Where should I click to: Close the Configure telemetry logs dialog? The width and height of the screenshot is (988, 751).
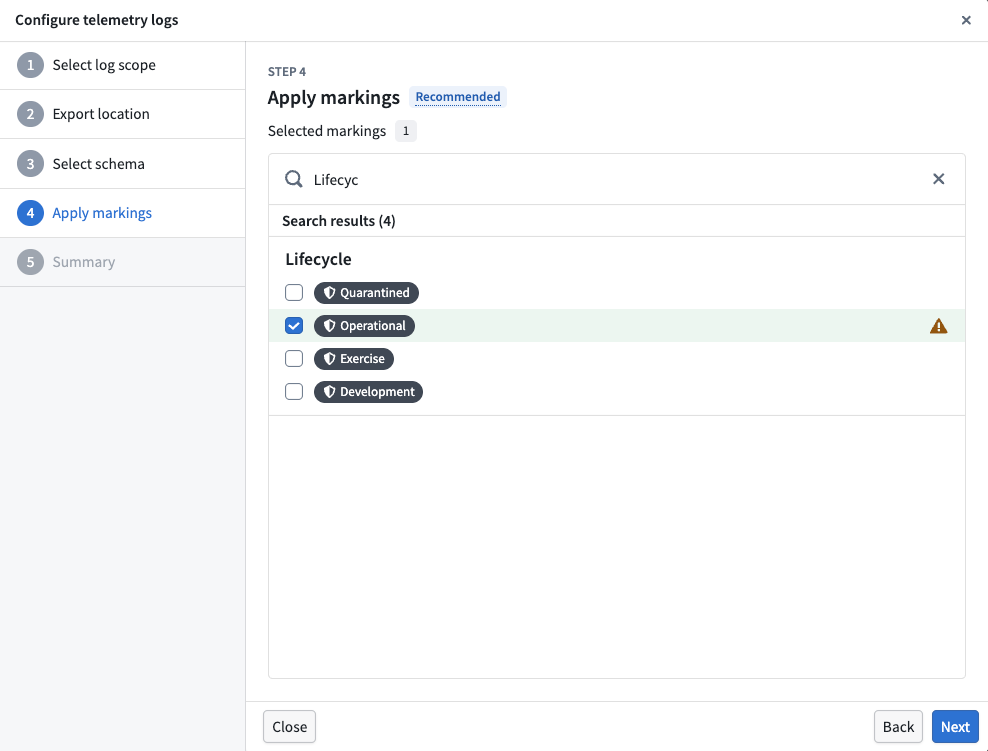click(x=965, y=20)
